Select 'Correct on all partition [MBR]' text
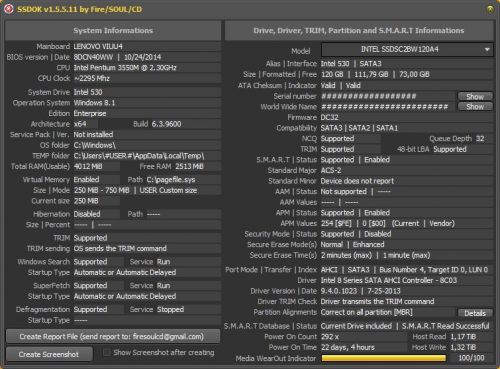This screenshot has width=500, height=369. 367,312
